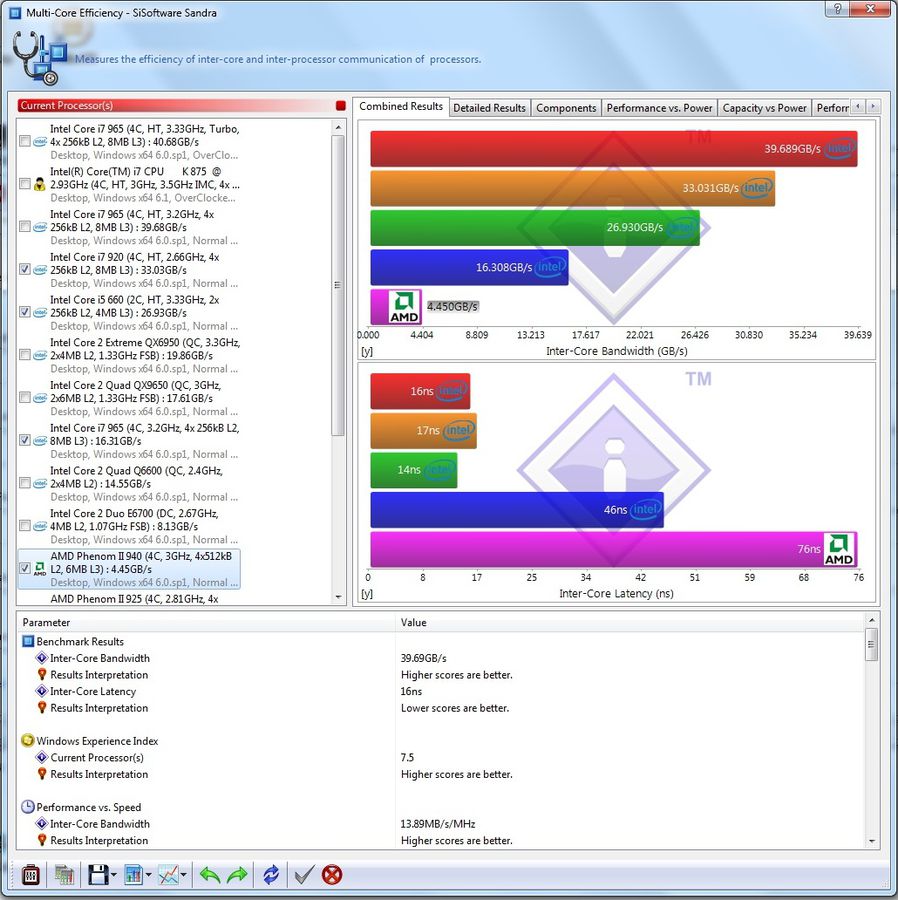Viewport: 898px width, 900px height.
Task: Switch to the Detailed Results tab
Action: point(489,108)
